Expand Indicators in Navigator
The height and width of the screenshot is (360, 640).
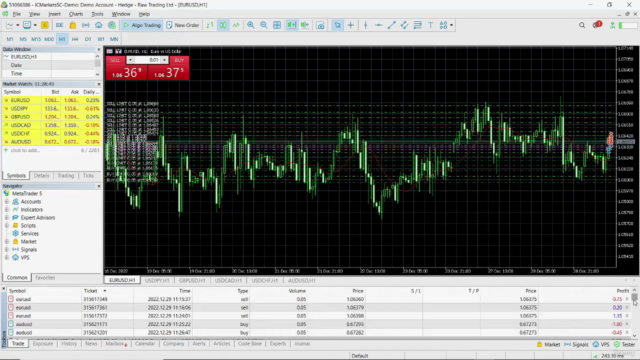7,210
